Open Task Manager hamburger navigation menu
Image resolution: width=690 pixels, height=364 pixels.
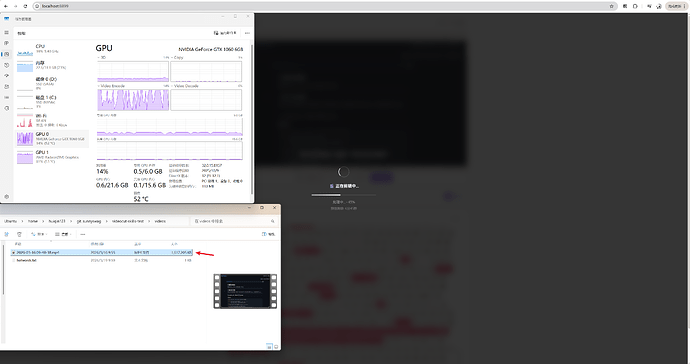(7, 33)
